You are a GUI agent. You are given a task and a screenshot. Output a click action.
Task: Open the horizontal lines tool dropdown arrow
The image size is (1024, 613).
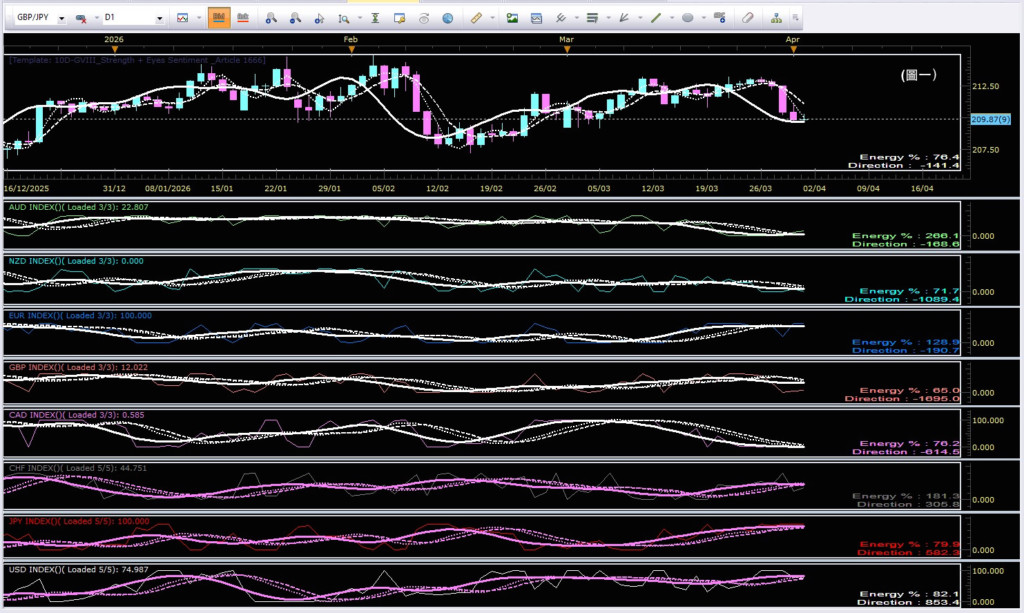tap(606, 19)
